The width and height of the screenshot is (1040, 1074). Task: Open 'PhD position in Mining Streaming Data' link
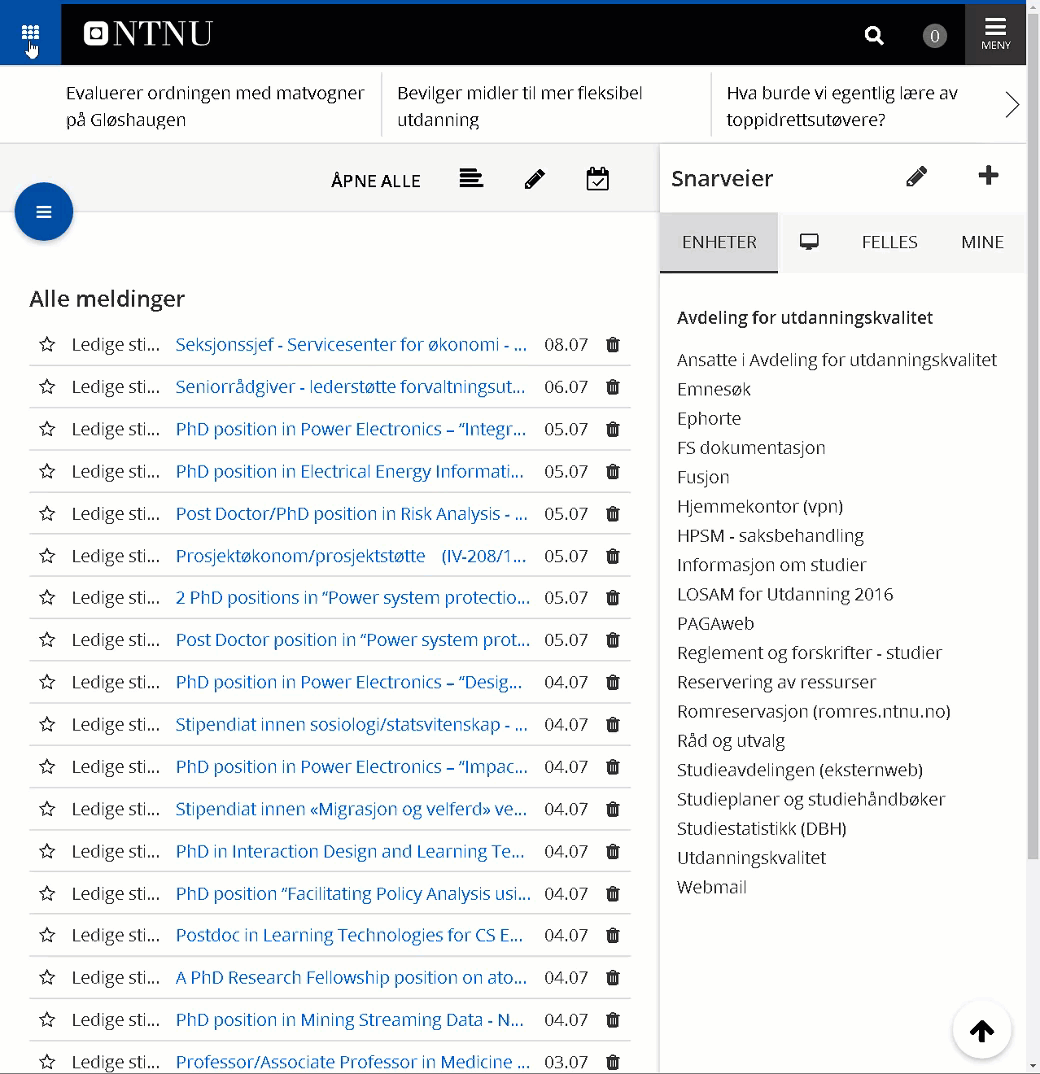pos(349,1020)
